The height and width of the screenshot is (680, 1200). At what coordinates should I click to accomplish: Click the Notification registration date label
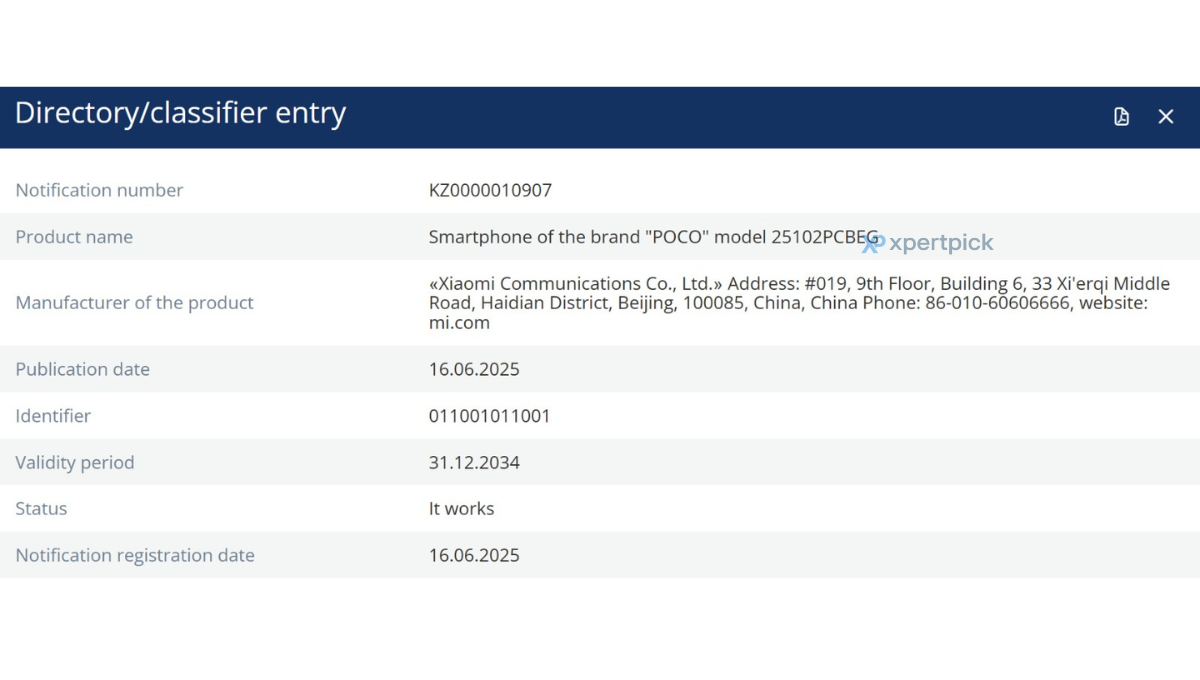(135, 556)
